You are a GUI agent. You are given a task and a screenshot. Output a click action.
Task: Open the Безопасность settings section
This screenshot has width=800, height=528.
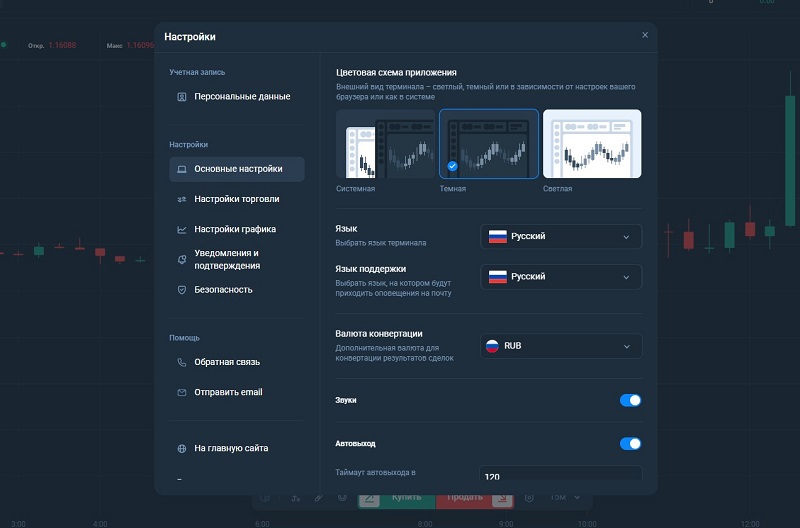[x=223, y=290]
